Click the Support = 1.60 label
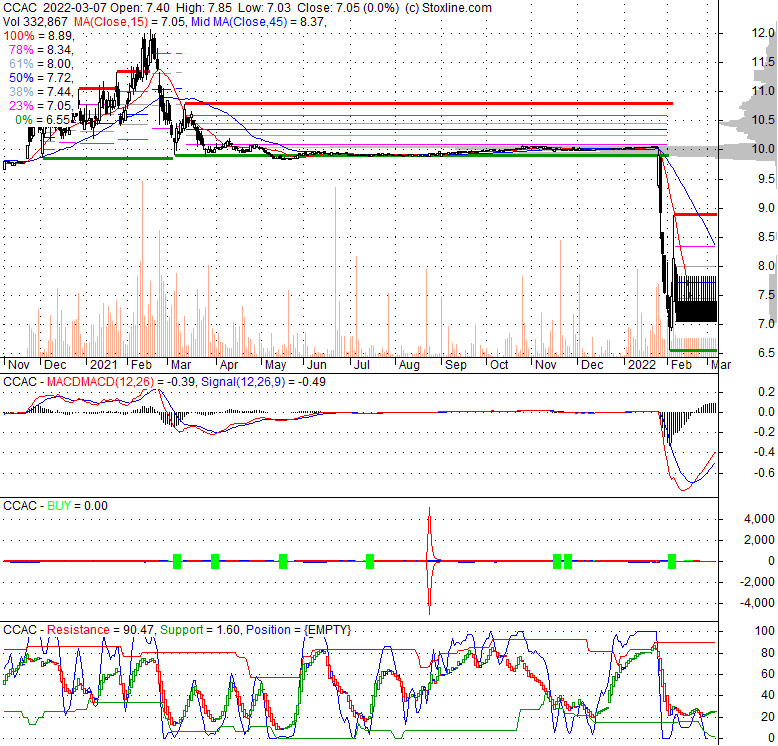The image size is (778, 746). point(200,630)
